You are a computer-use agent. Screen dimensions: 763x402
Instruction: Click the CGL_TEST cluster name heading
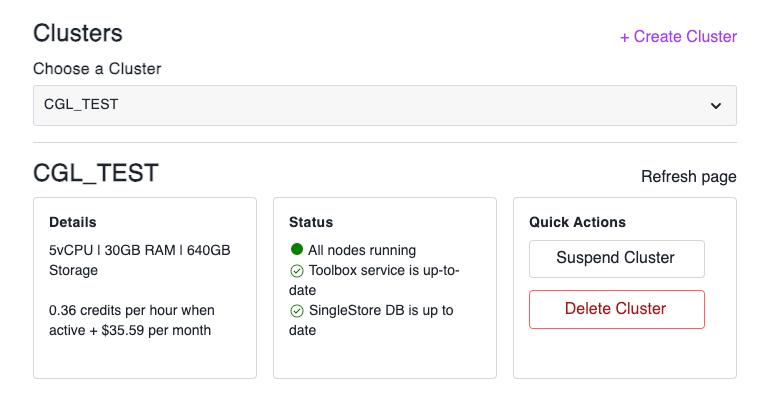click(x=96, y=173)
